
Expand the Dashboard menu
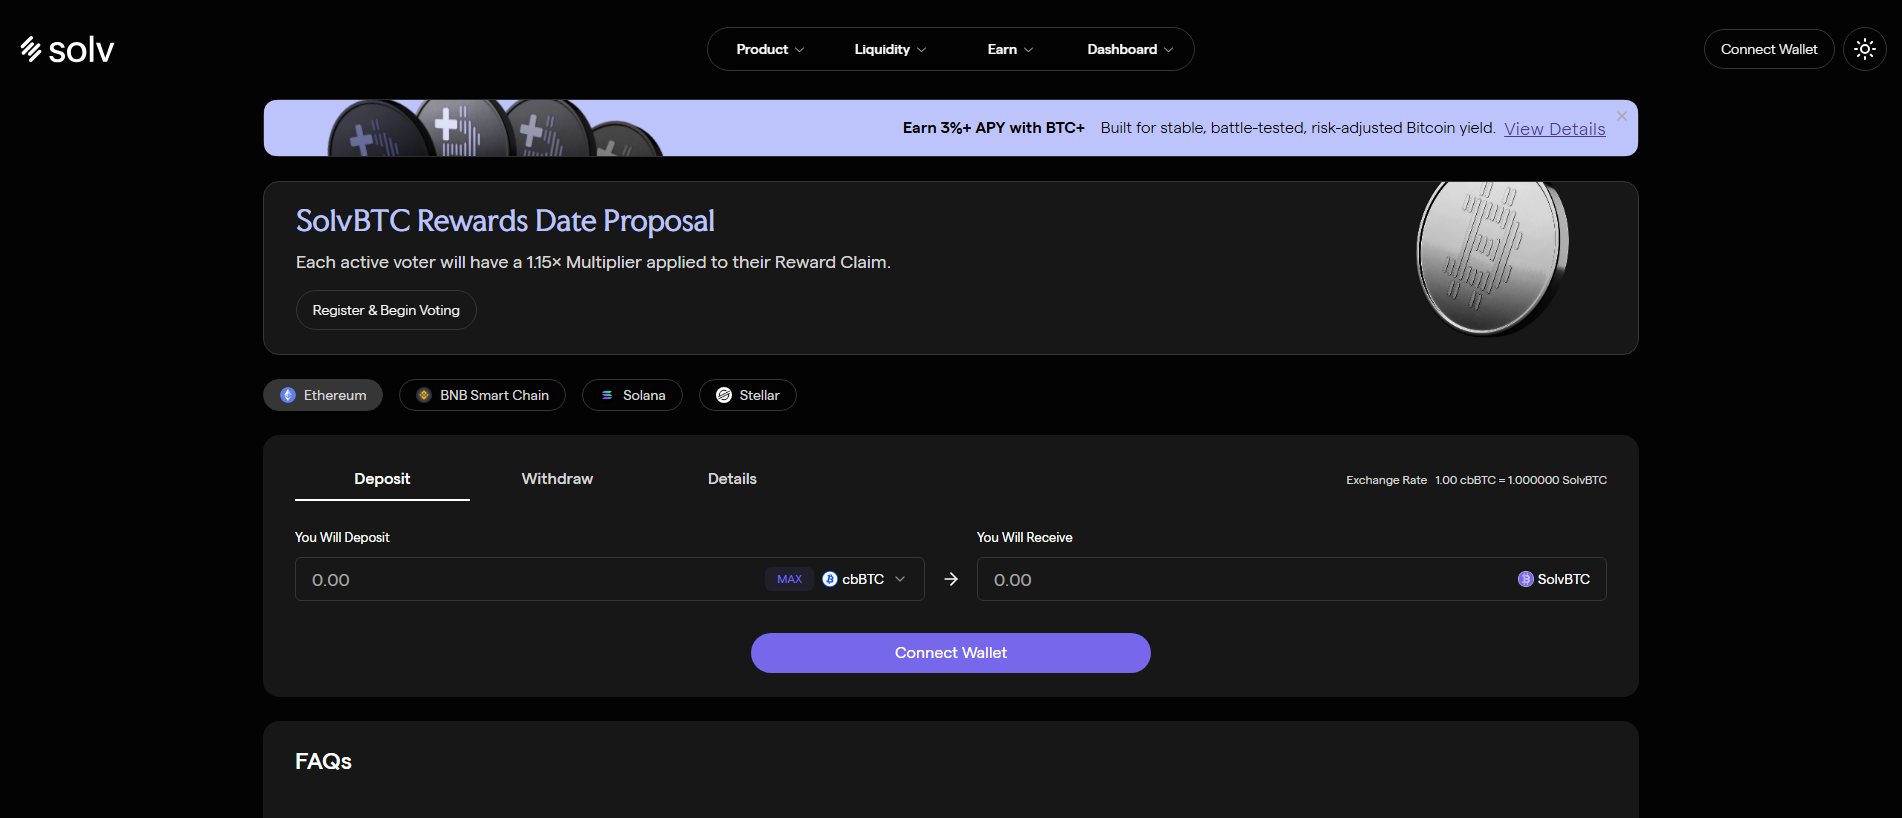tap(1130, 49)
